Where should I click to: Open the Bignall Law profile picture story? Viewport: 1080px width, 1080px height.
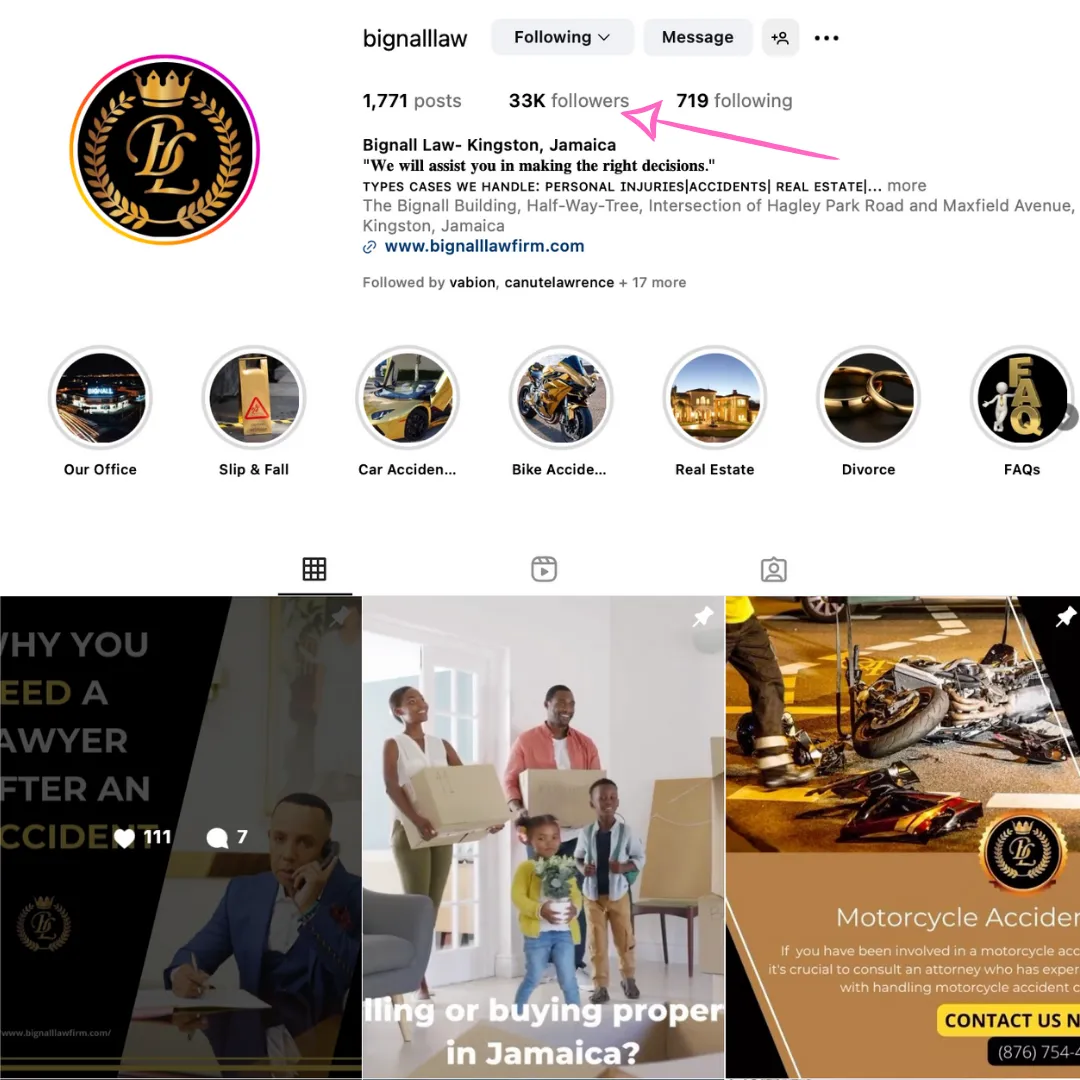[x=164, y=149]
